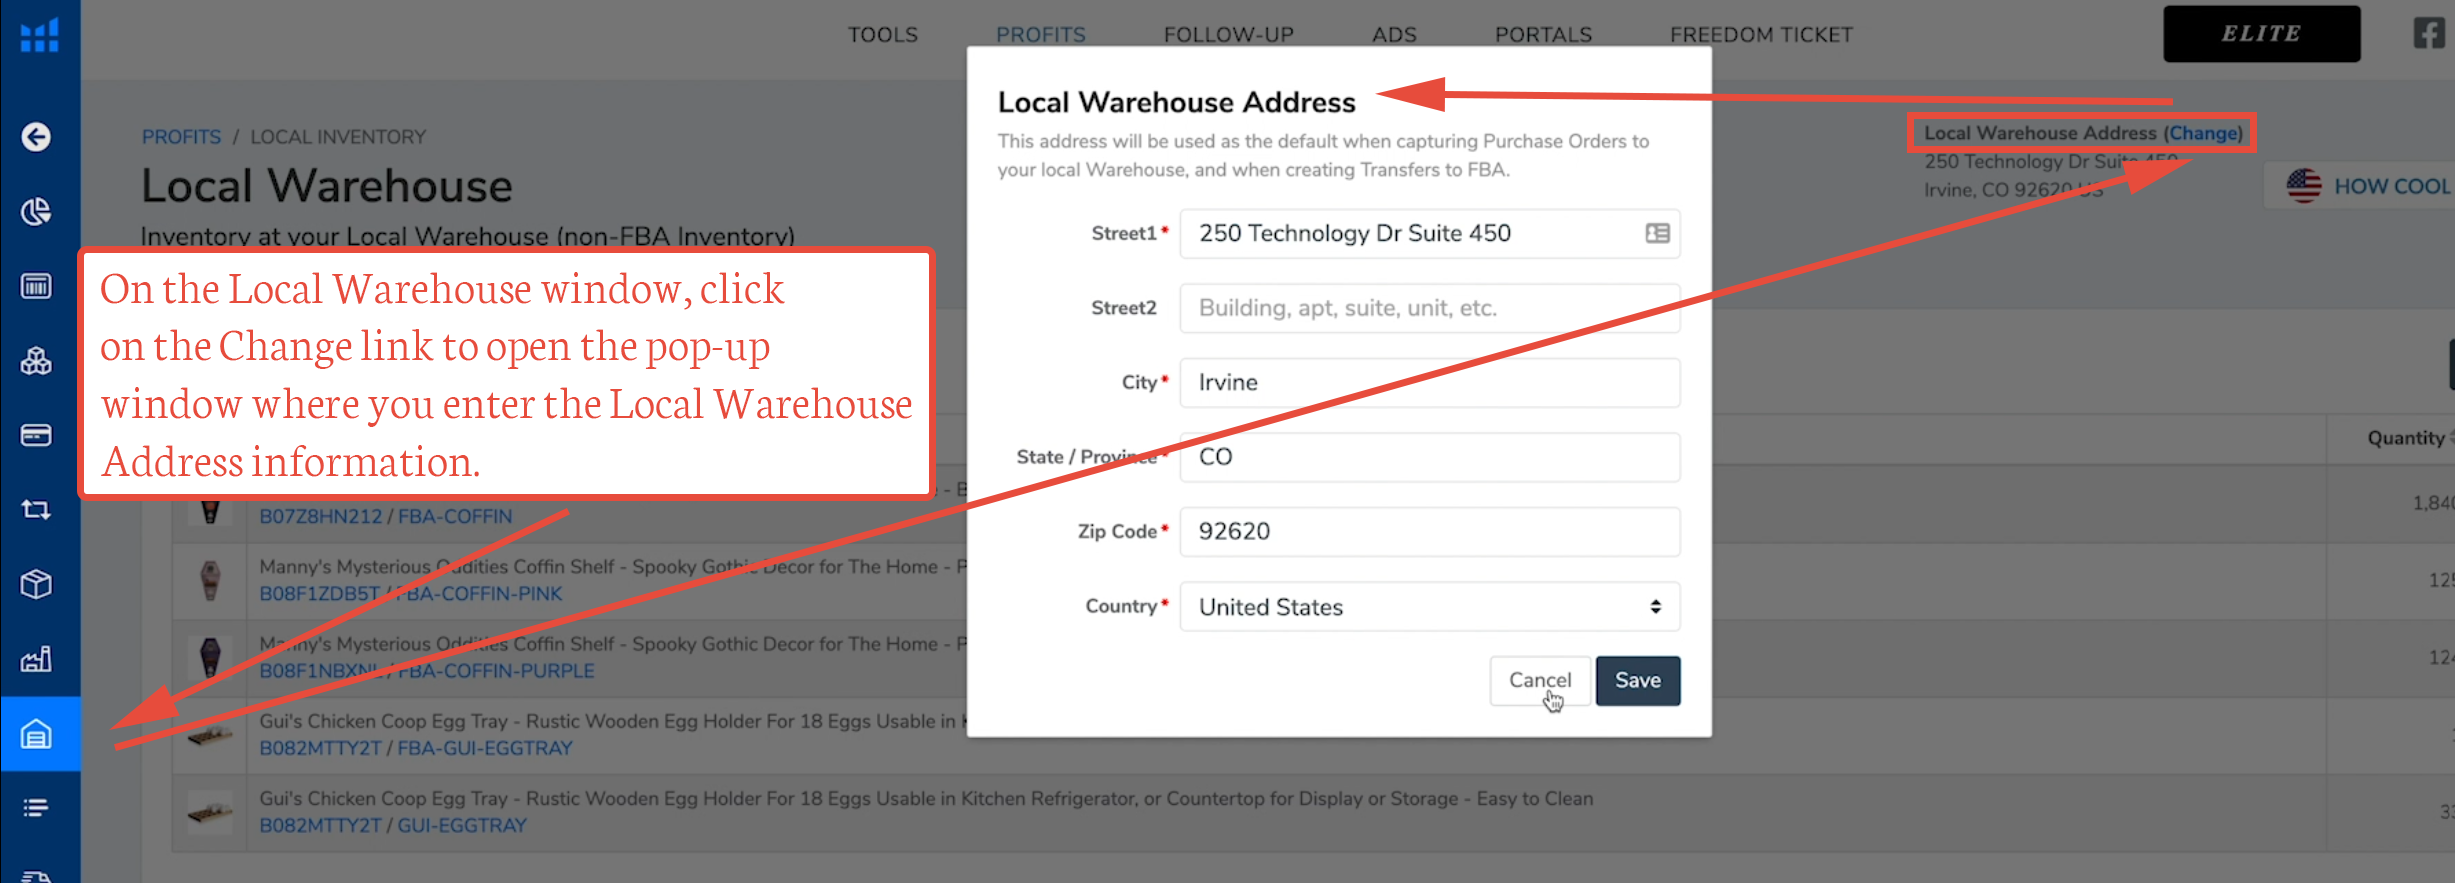Click the contact card icon in Street1 field

click(1657, 234)
